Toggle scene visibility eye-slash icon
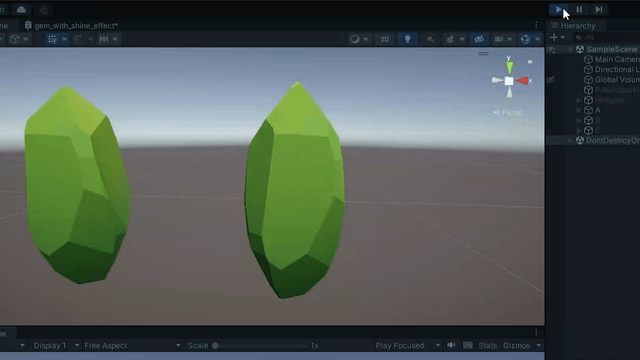Viewport: 640px width, 360px height. (479, 39)
